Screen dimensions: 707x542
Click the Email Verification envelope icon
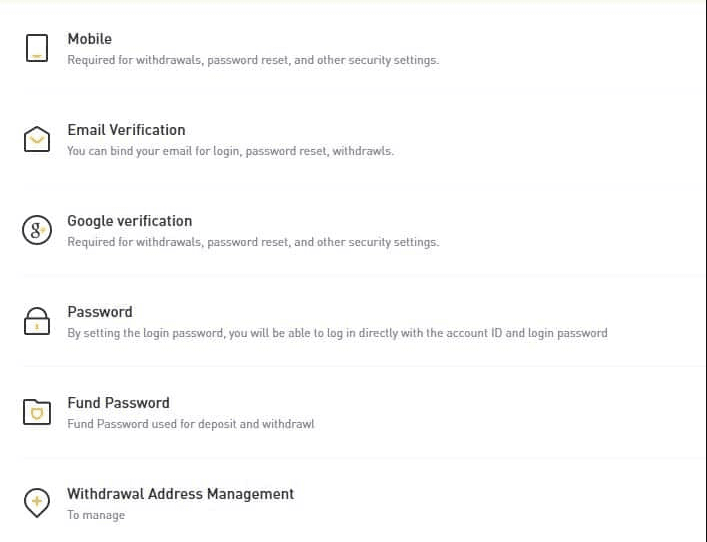coord(36,140)
